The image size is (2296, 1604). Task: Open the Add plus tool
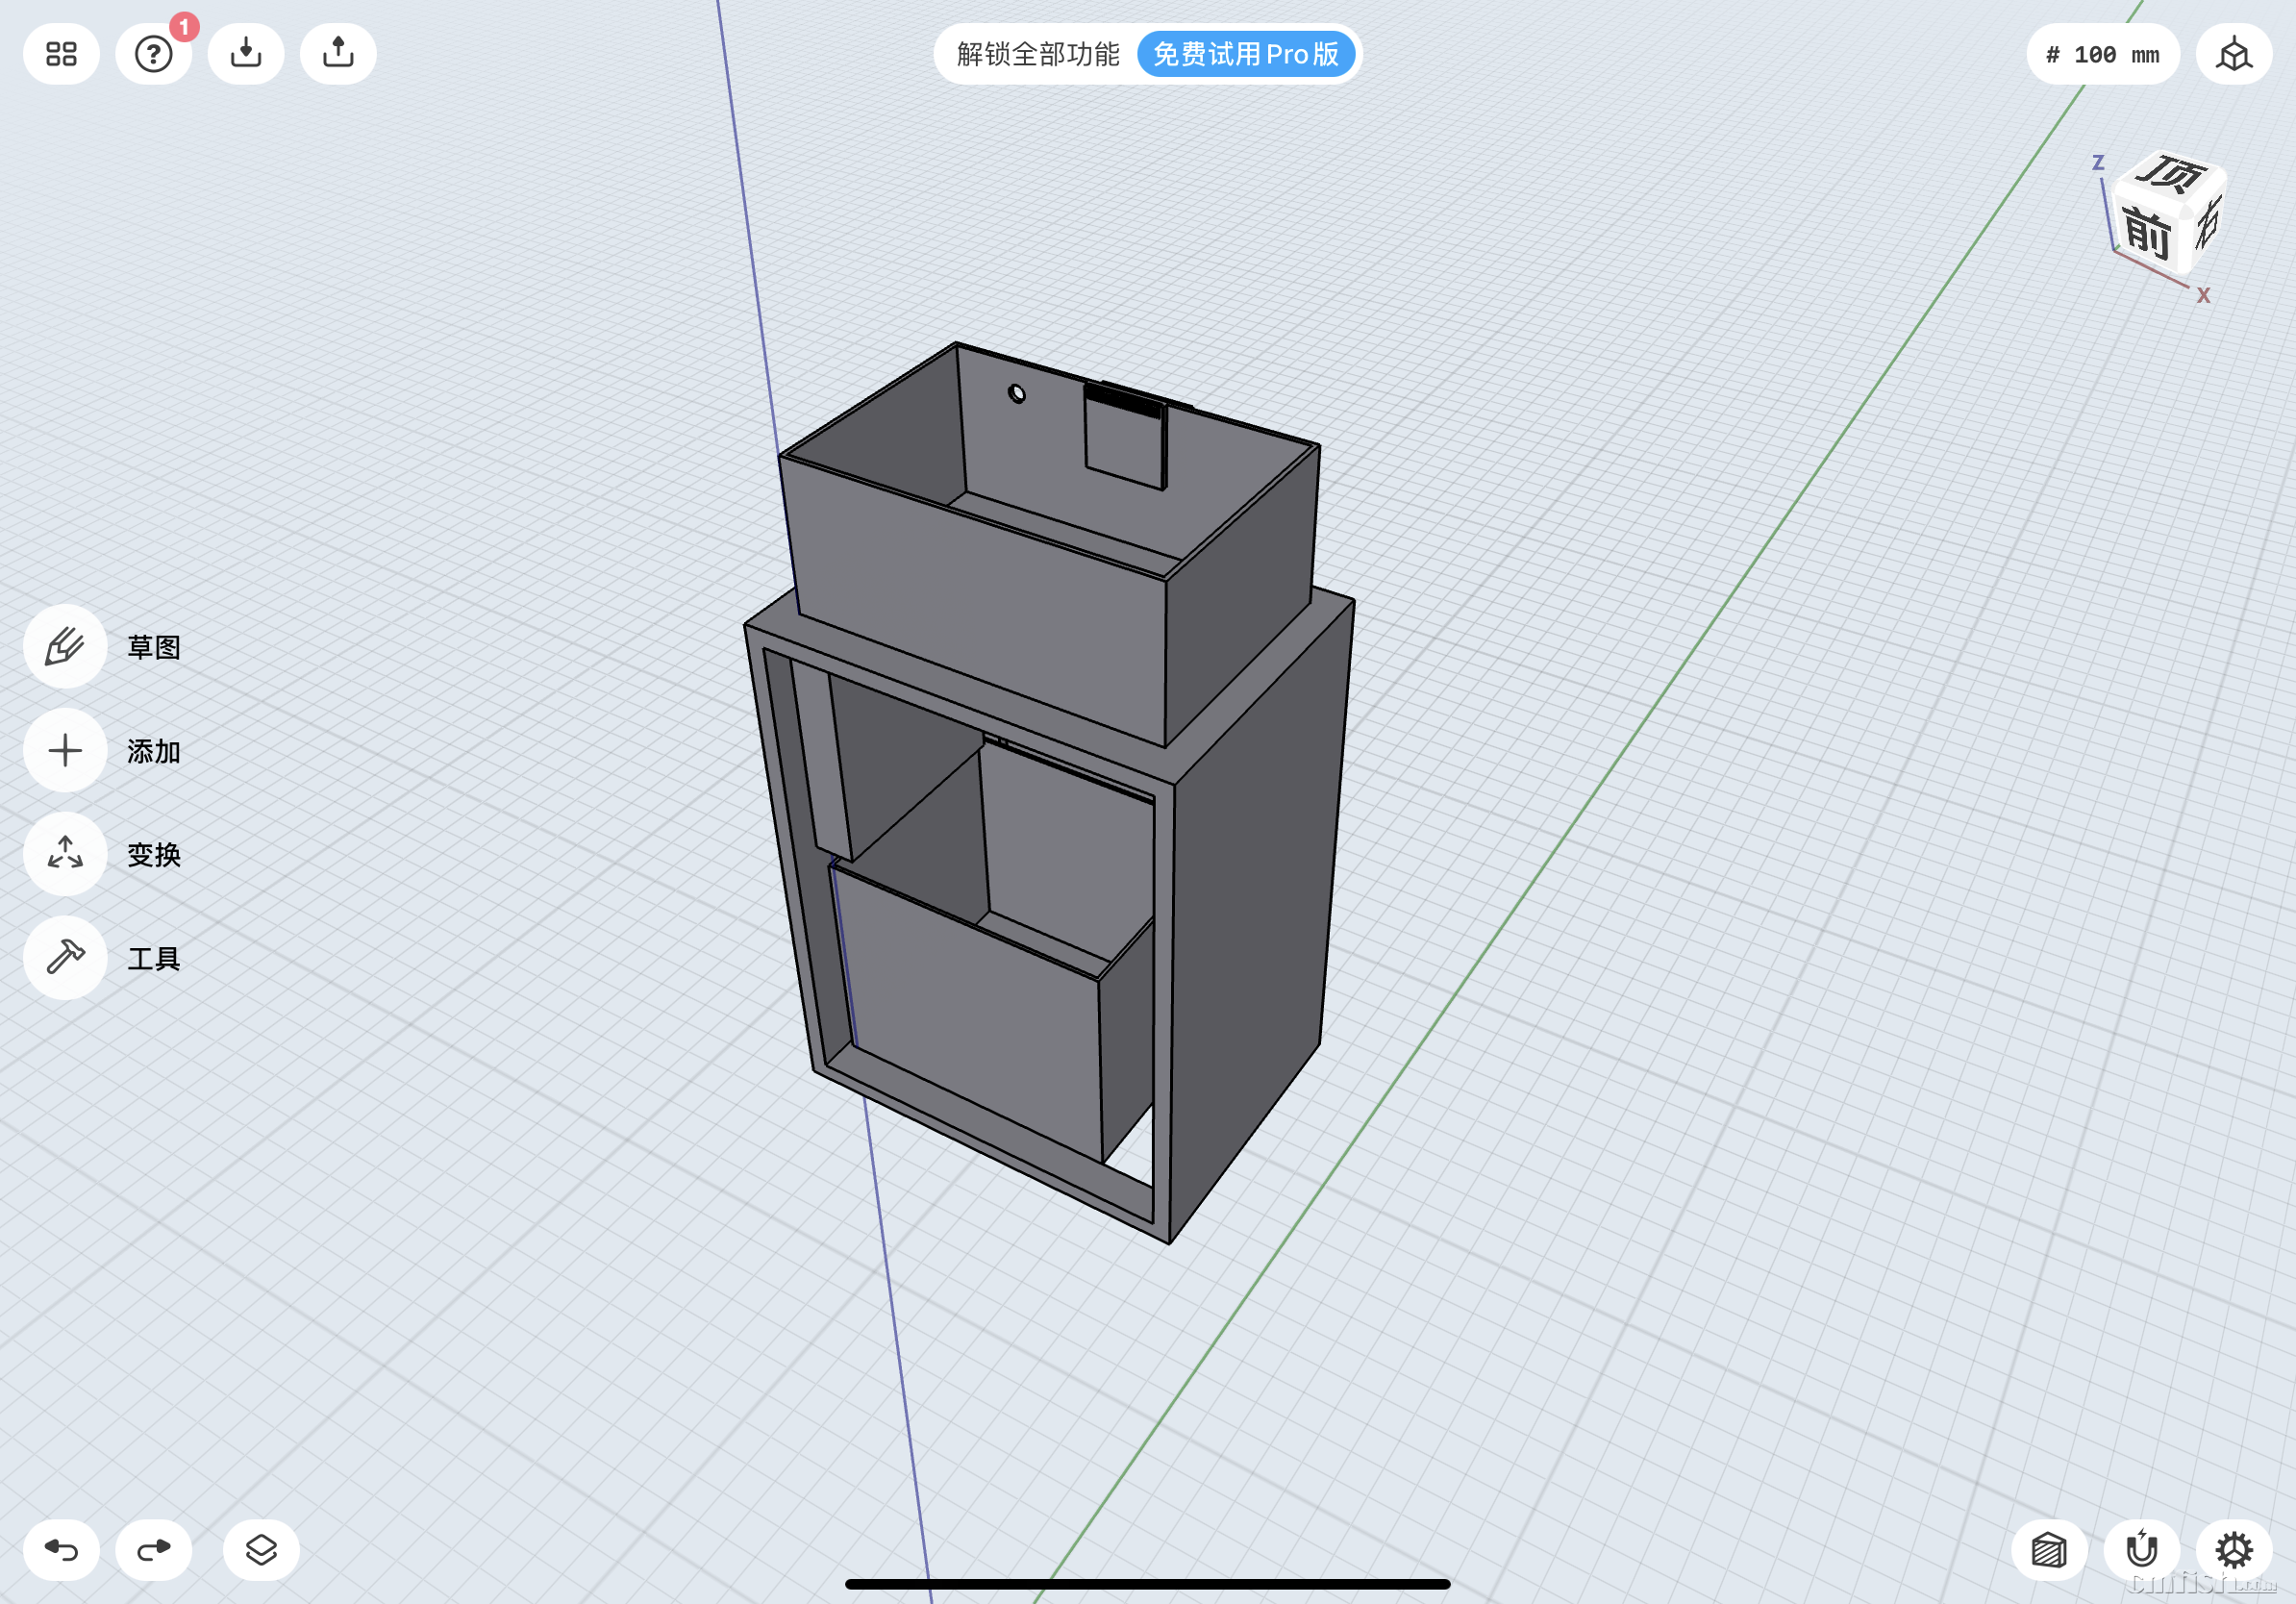[65, 751]
